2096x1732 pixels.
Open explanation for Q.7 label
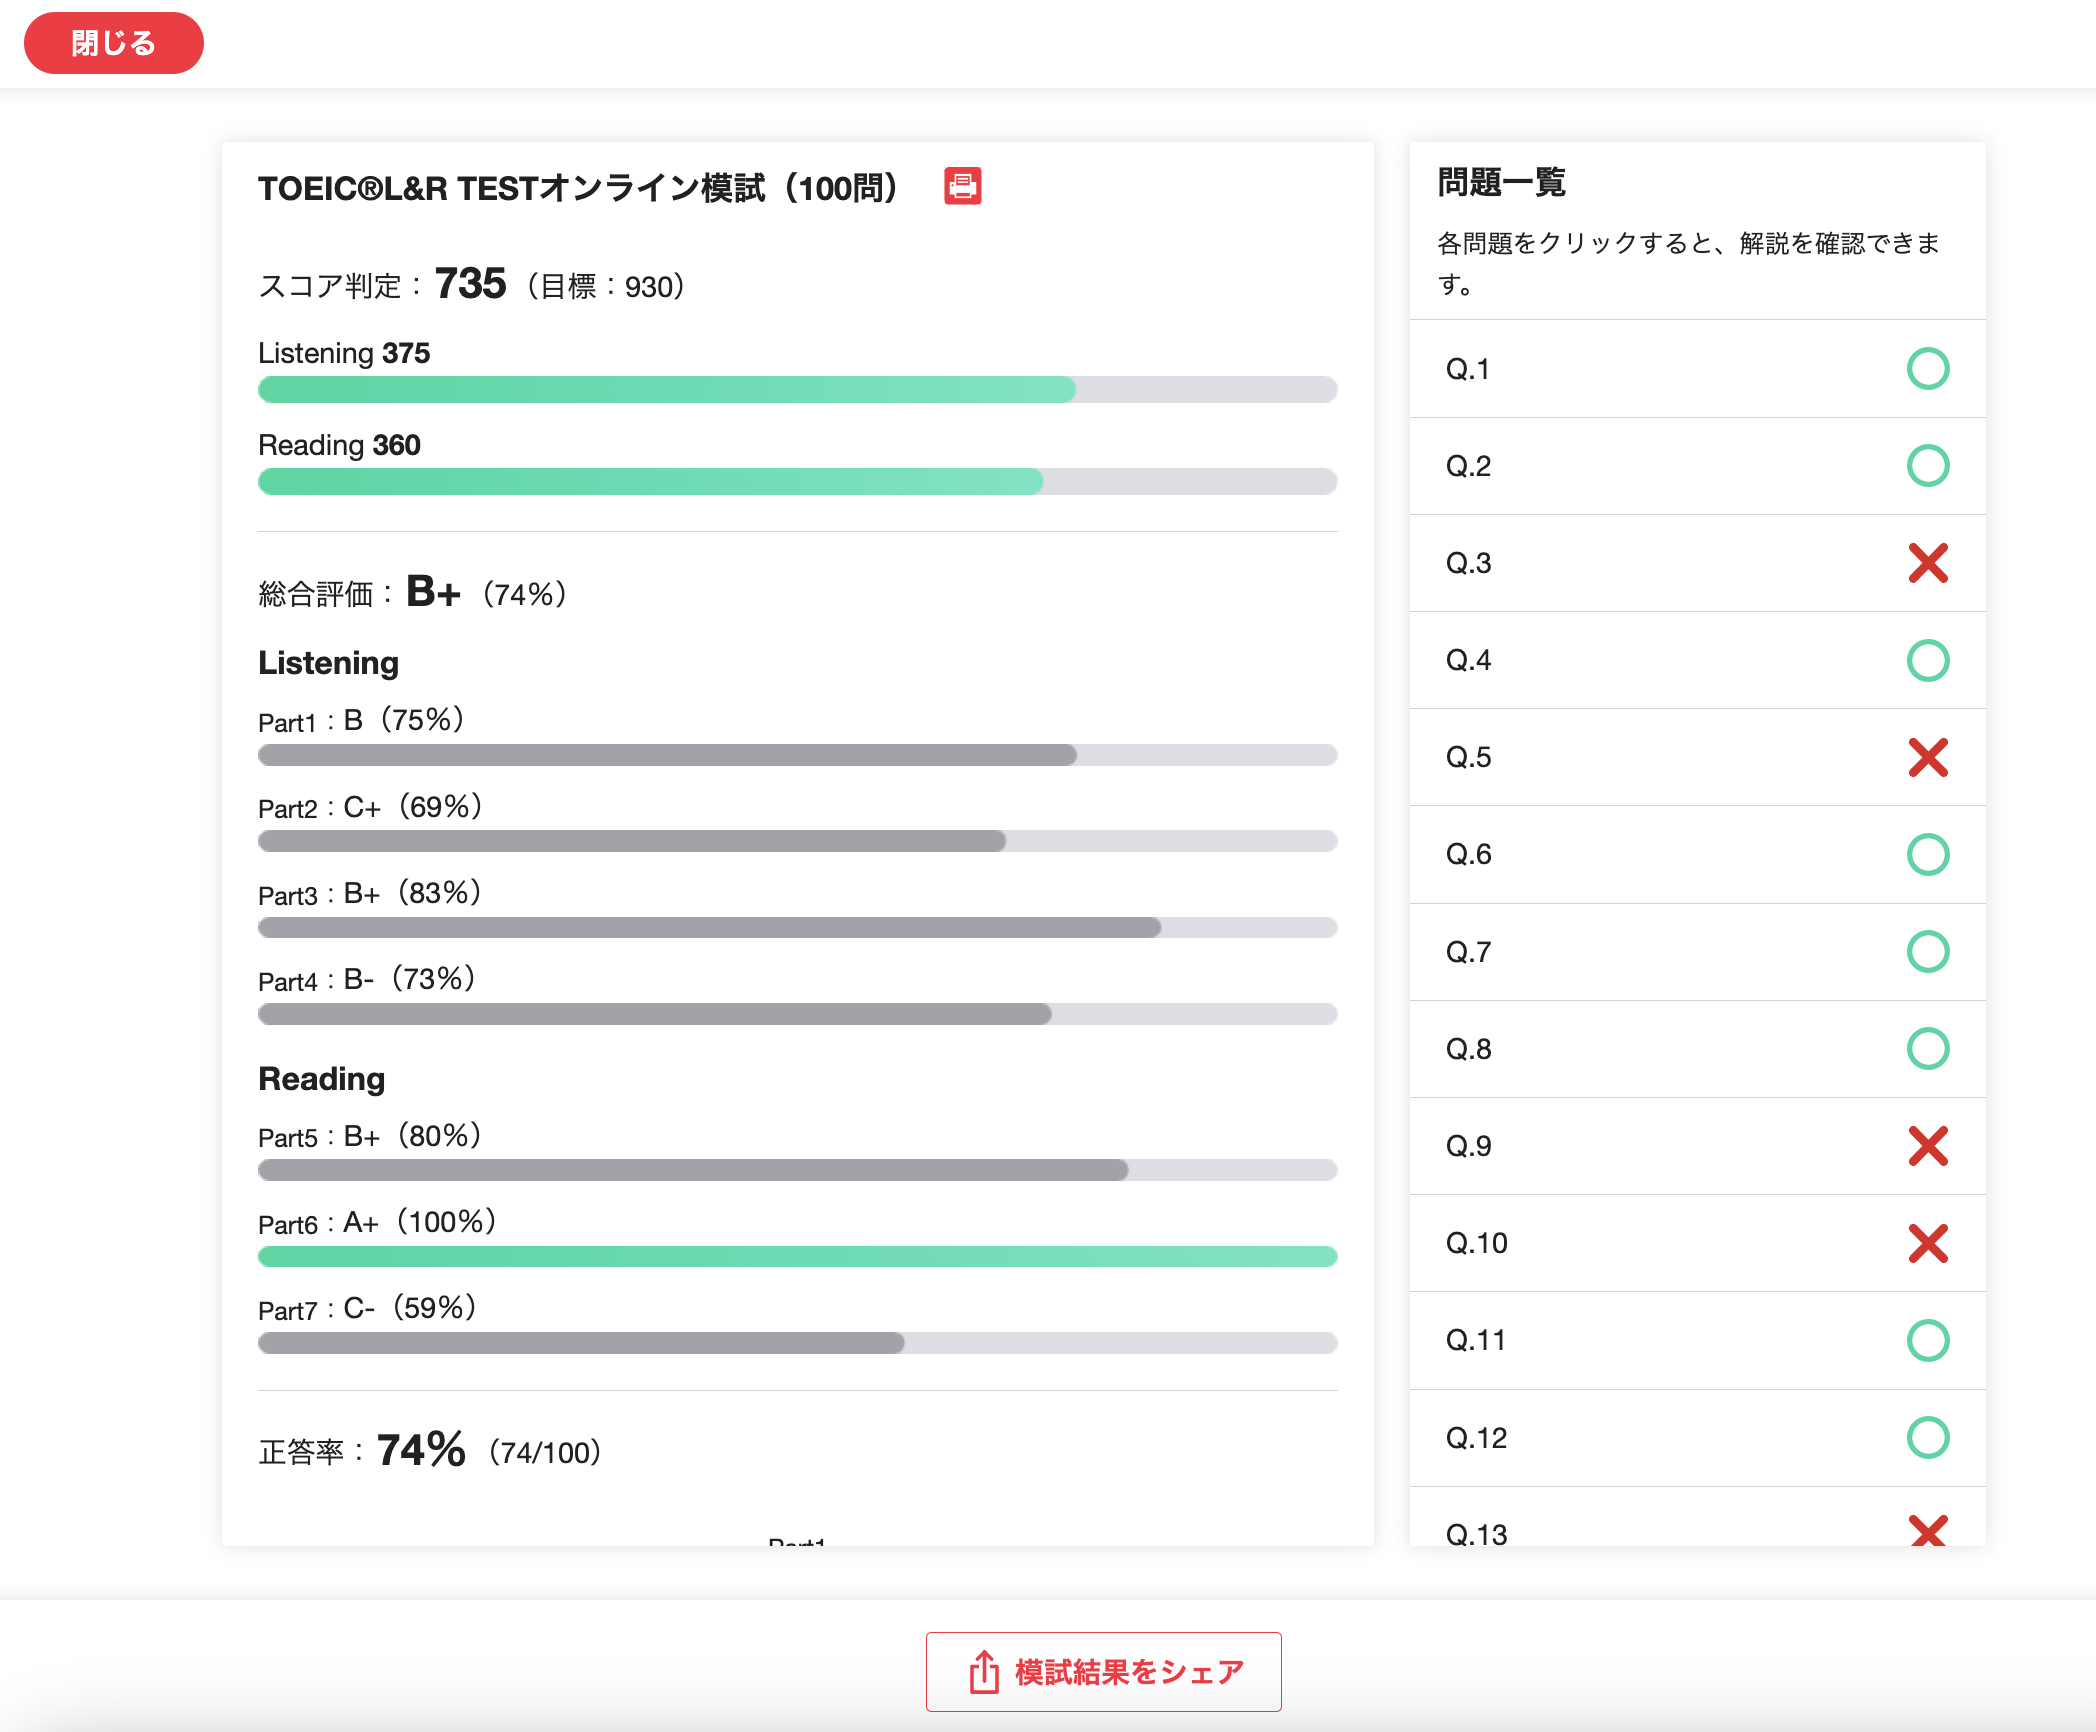(x=1467, y=952)
